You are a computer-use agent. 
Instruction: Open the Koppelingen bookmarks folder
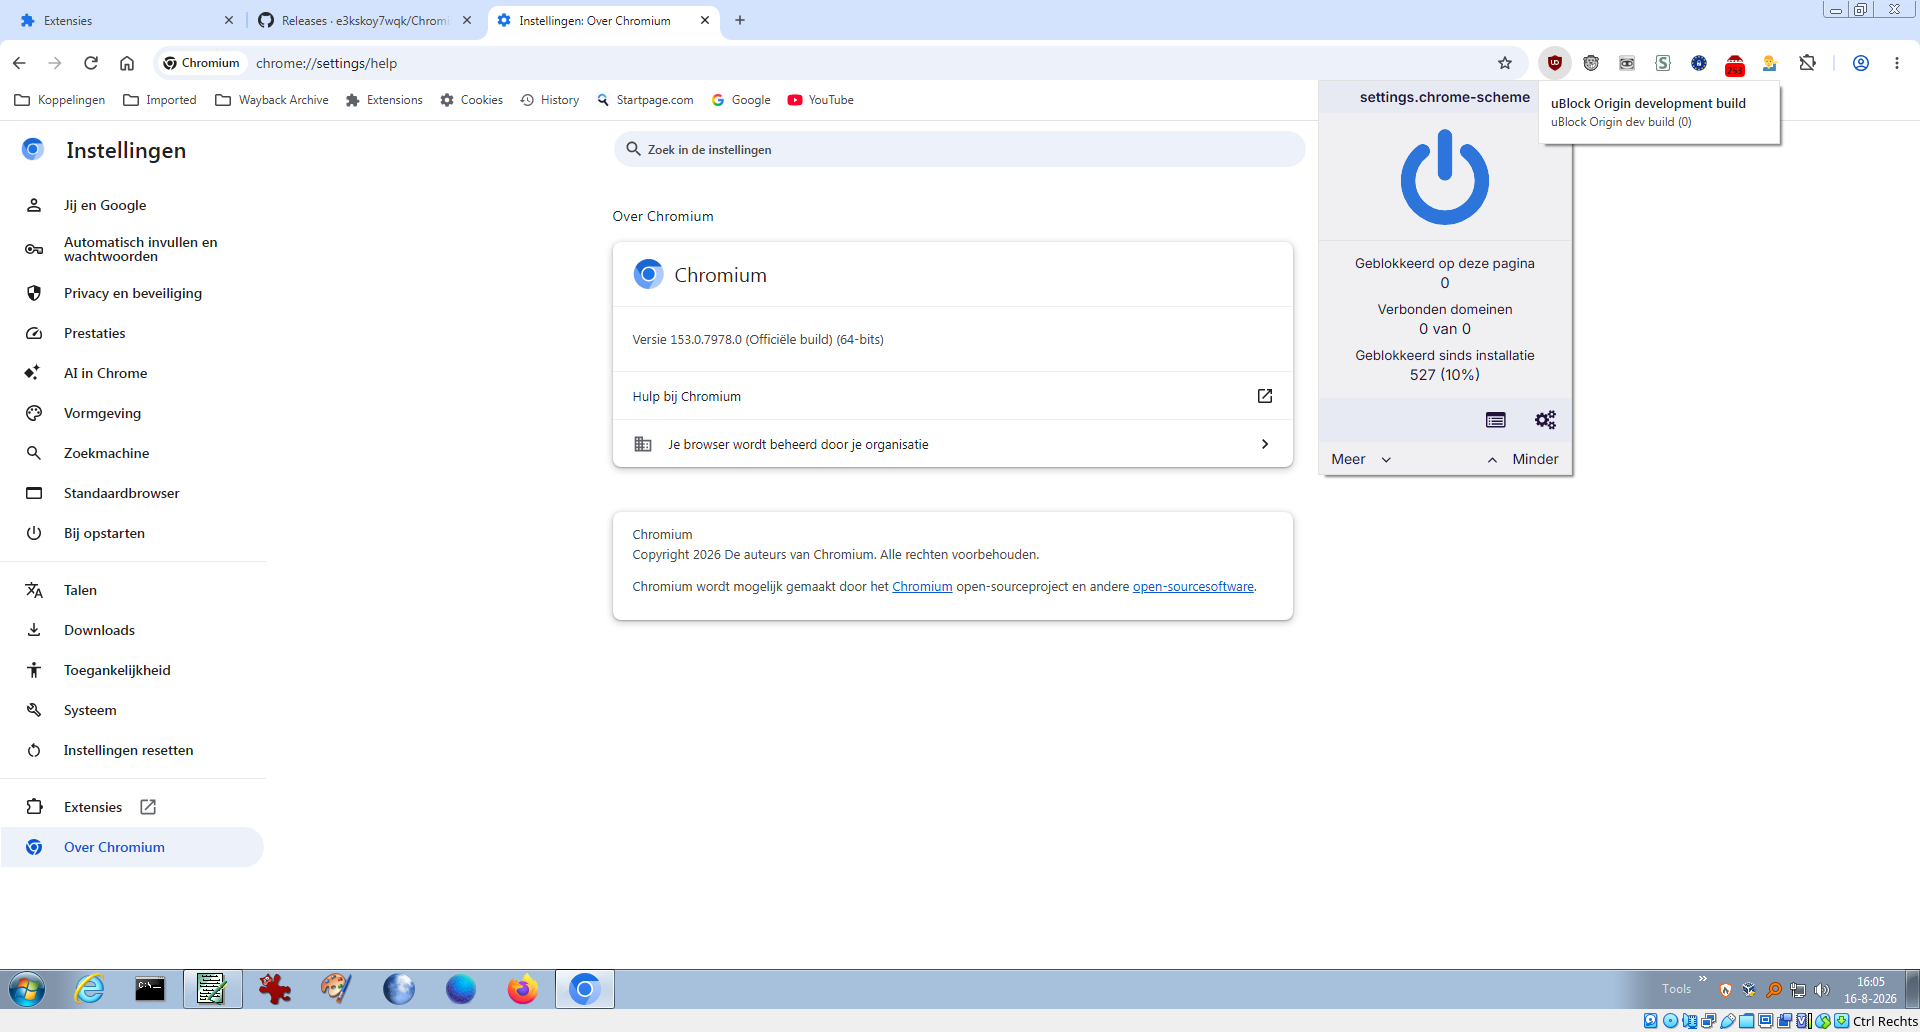click(x=60, y=100)
